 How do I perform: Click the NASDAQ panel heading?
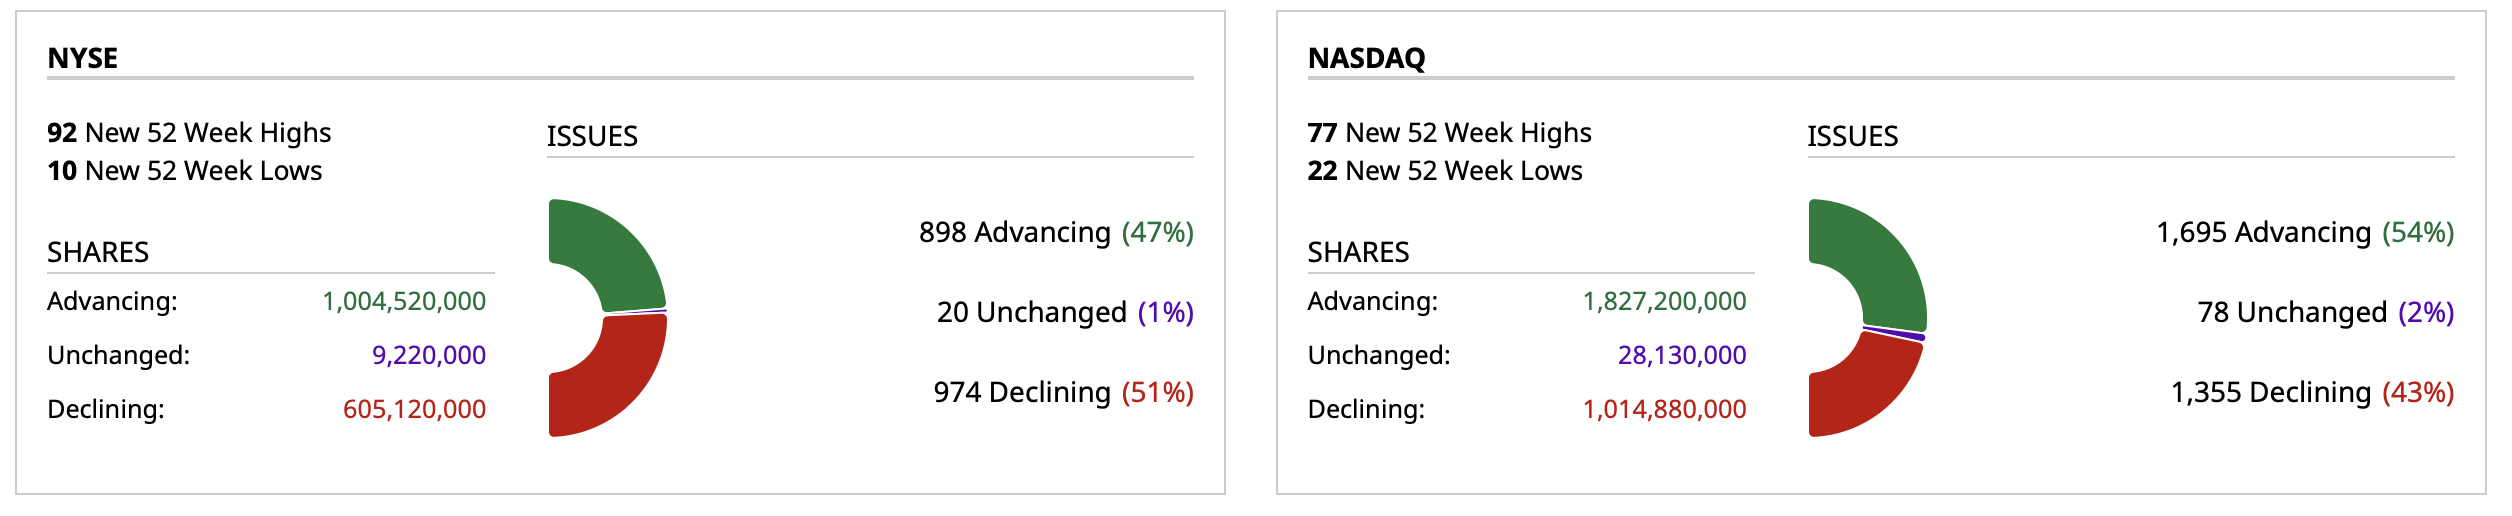pos(1366,58)
